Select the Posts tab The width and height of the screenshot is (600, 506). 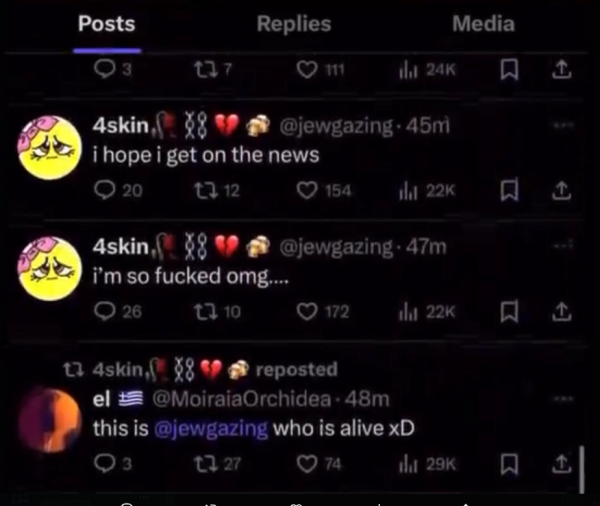(x=107, y=24)
